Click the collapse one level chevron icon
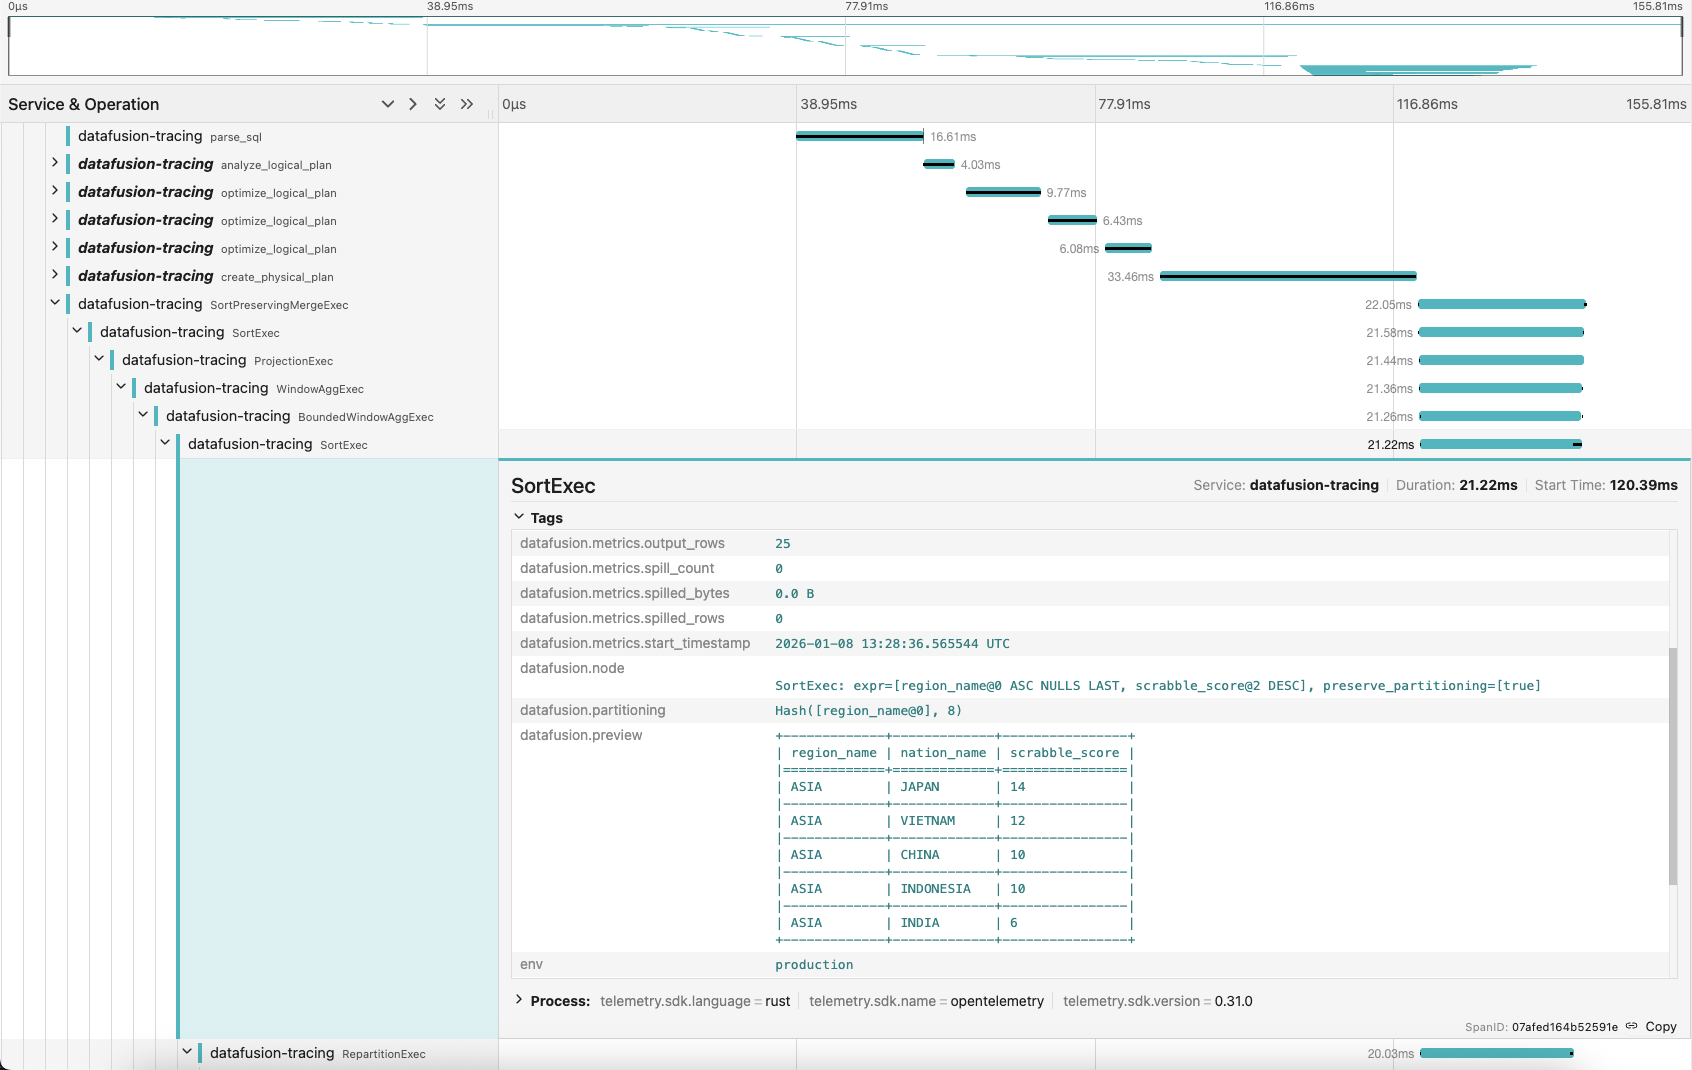1692x1070 pixels. (x=413, y=104)
